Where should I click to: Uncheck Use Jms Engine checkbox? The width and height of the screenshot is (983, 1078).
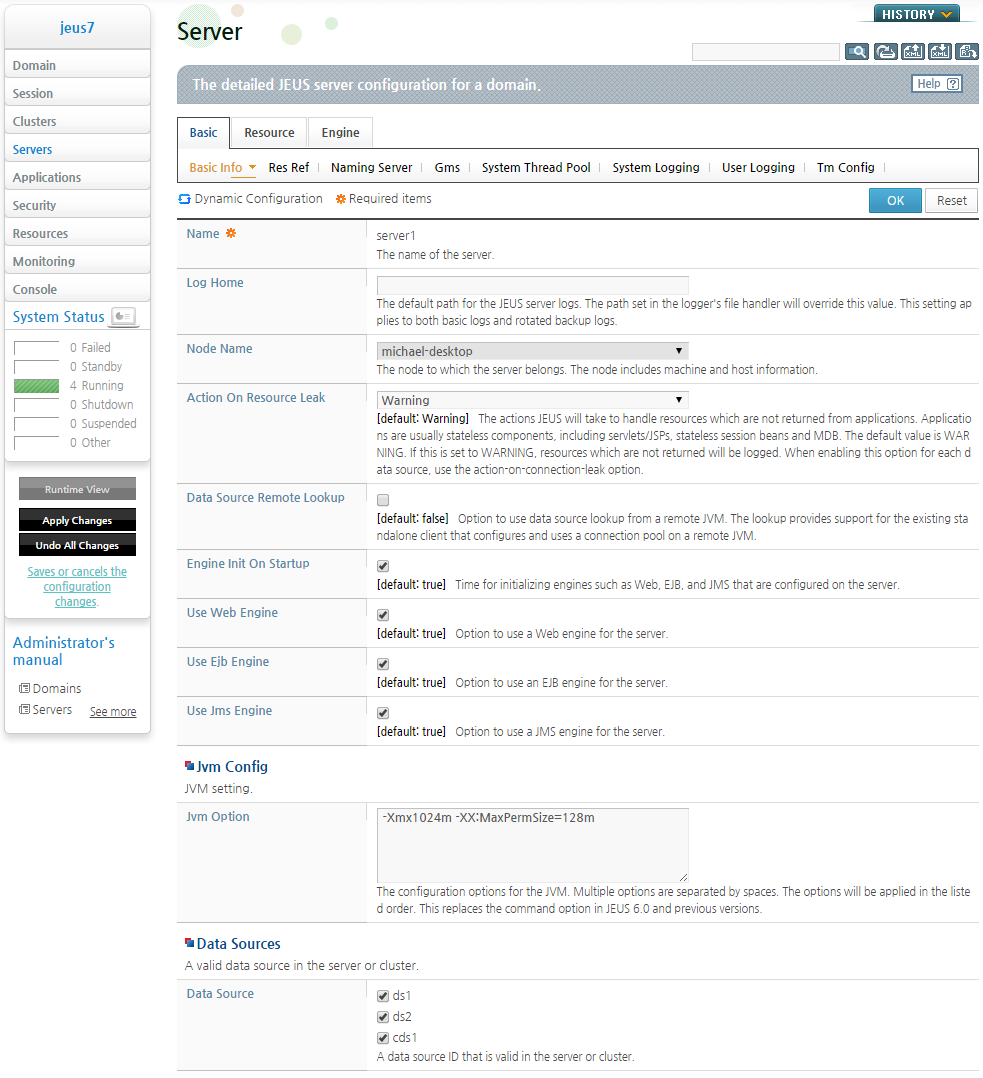pyautogui.click(x=383, y=713)
